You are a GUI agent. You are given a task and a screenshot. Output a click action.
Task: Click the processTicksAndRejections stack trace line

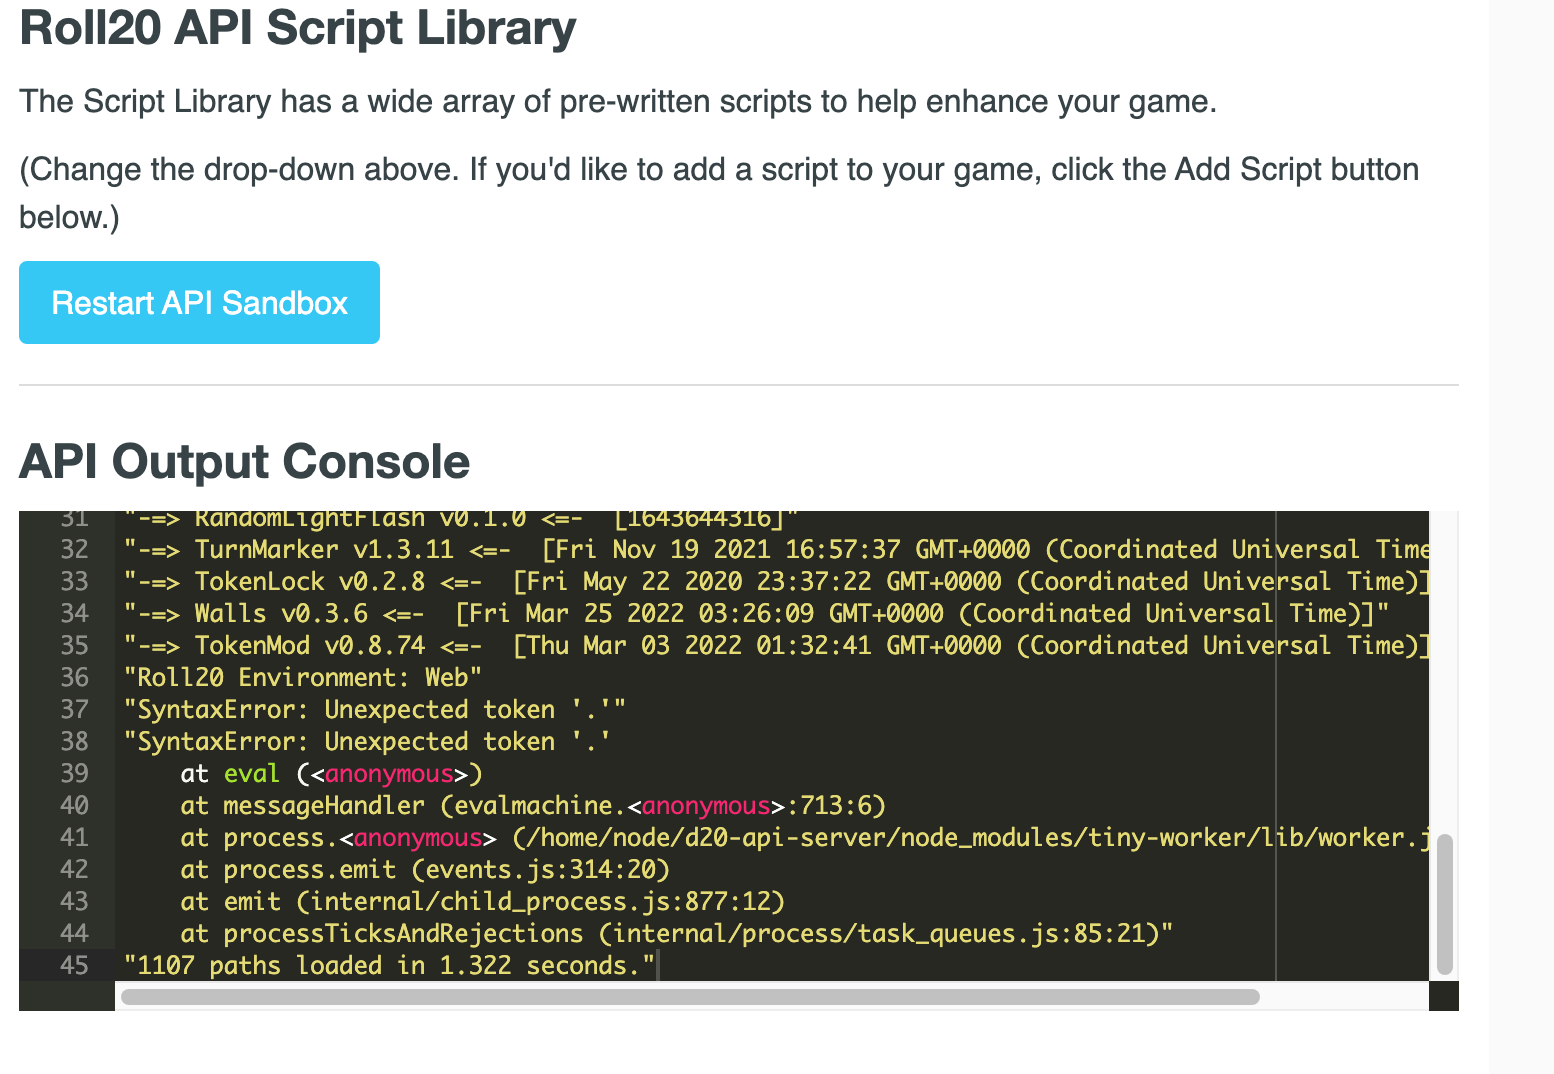pos(677,933)
